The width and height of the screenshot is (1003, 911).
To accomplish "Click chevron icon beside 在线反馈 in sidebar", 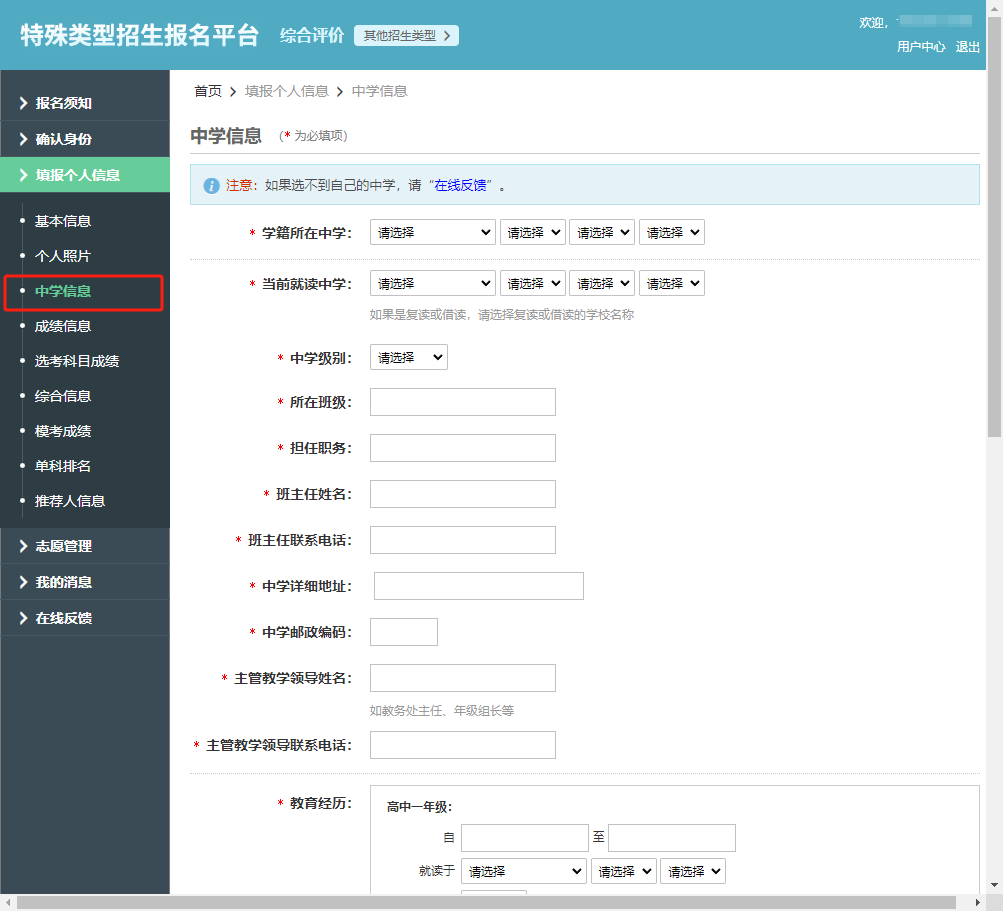I will coord(23,617).
